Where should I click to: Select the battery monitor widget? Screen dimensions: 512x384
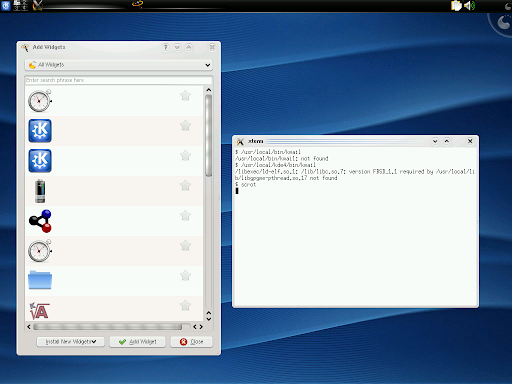(x=40, y=191)
